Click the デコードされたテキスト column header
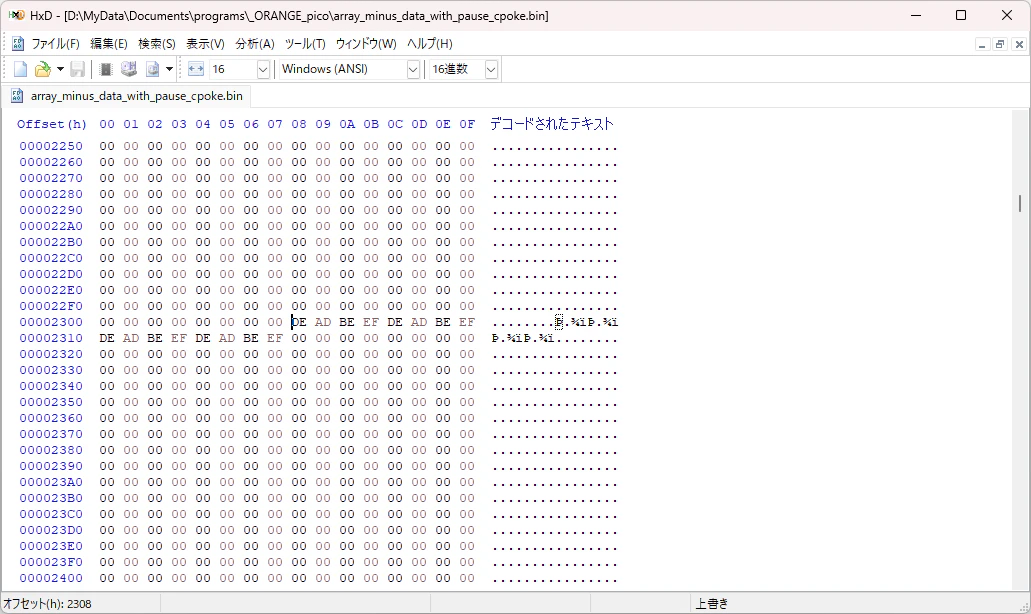 (552, 124)
